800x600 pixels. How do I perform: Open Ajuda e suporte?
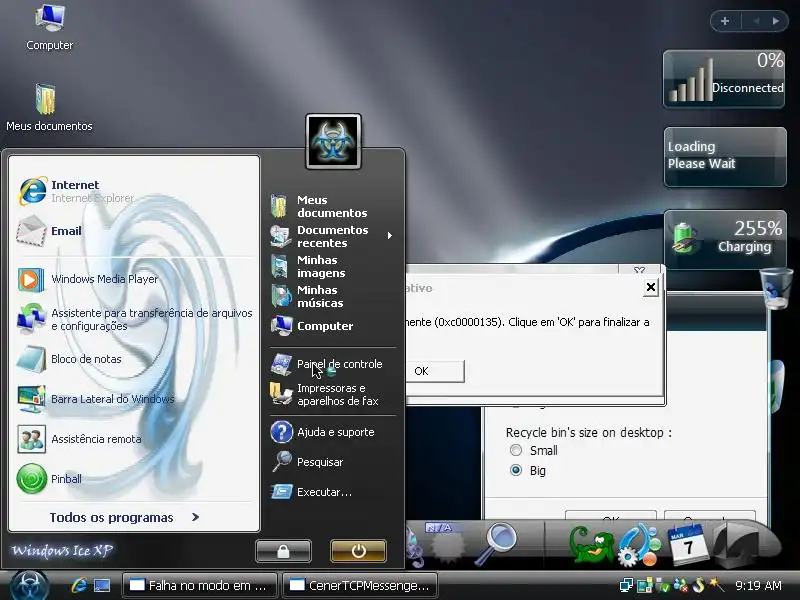pos(322,432)
